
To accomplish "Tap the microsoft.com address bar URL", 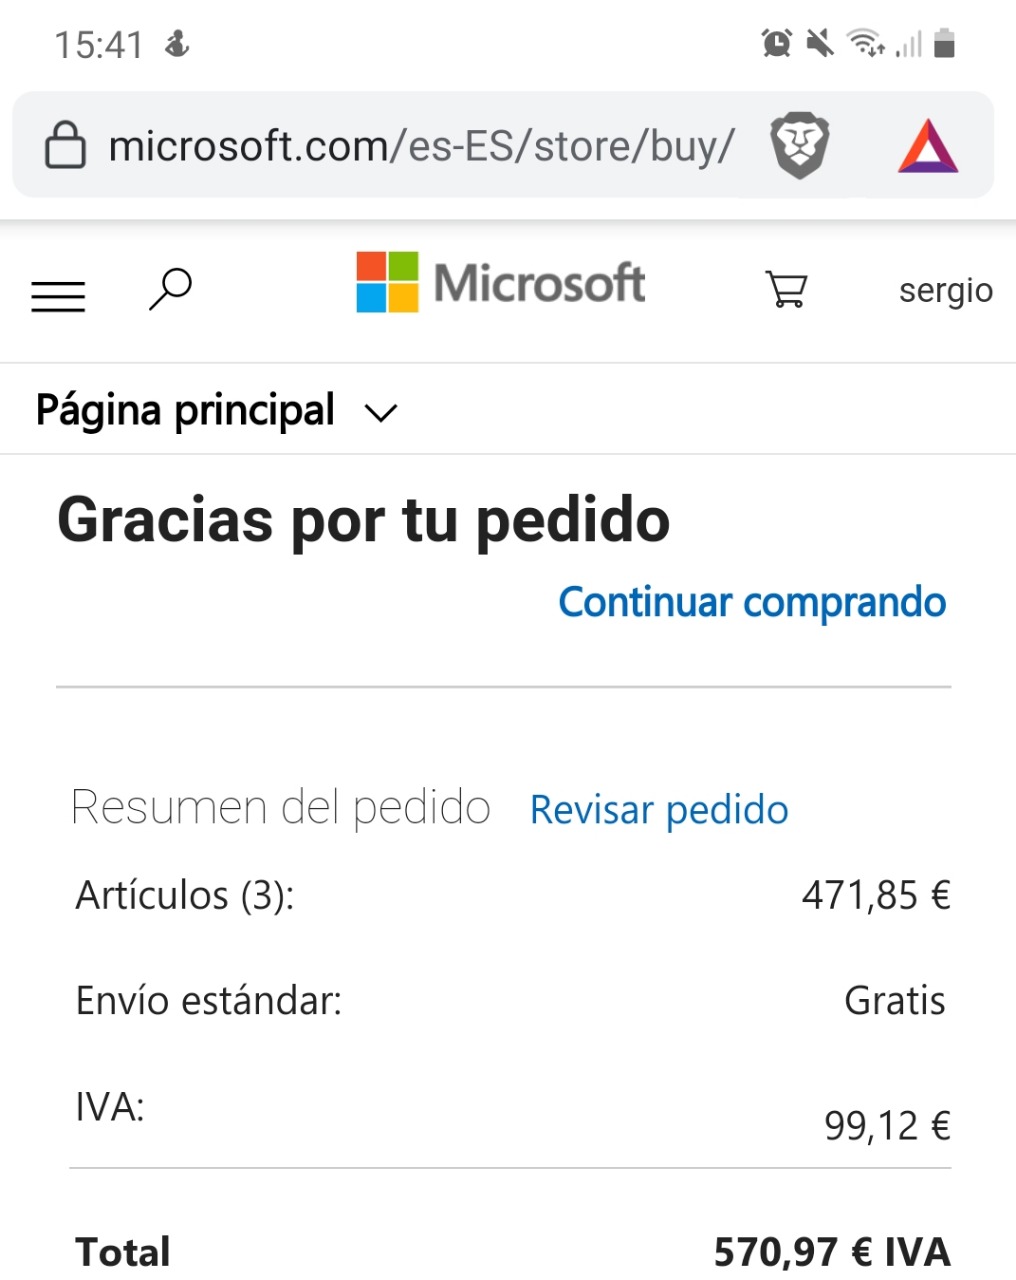I will (421, 146).
